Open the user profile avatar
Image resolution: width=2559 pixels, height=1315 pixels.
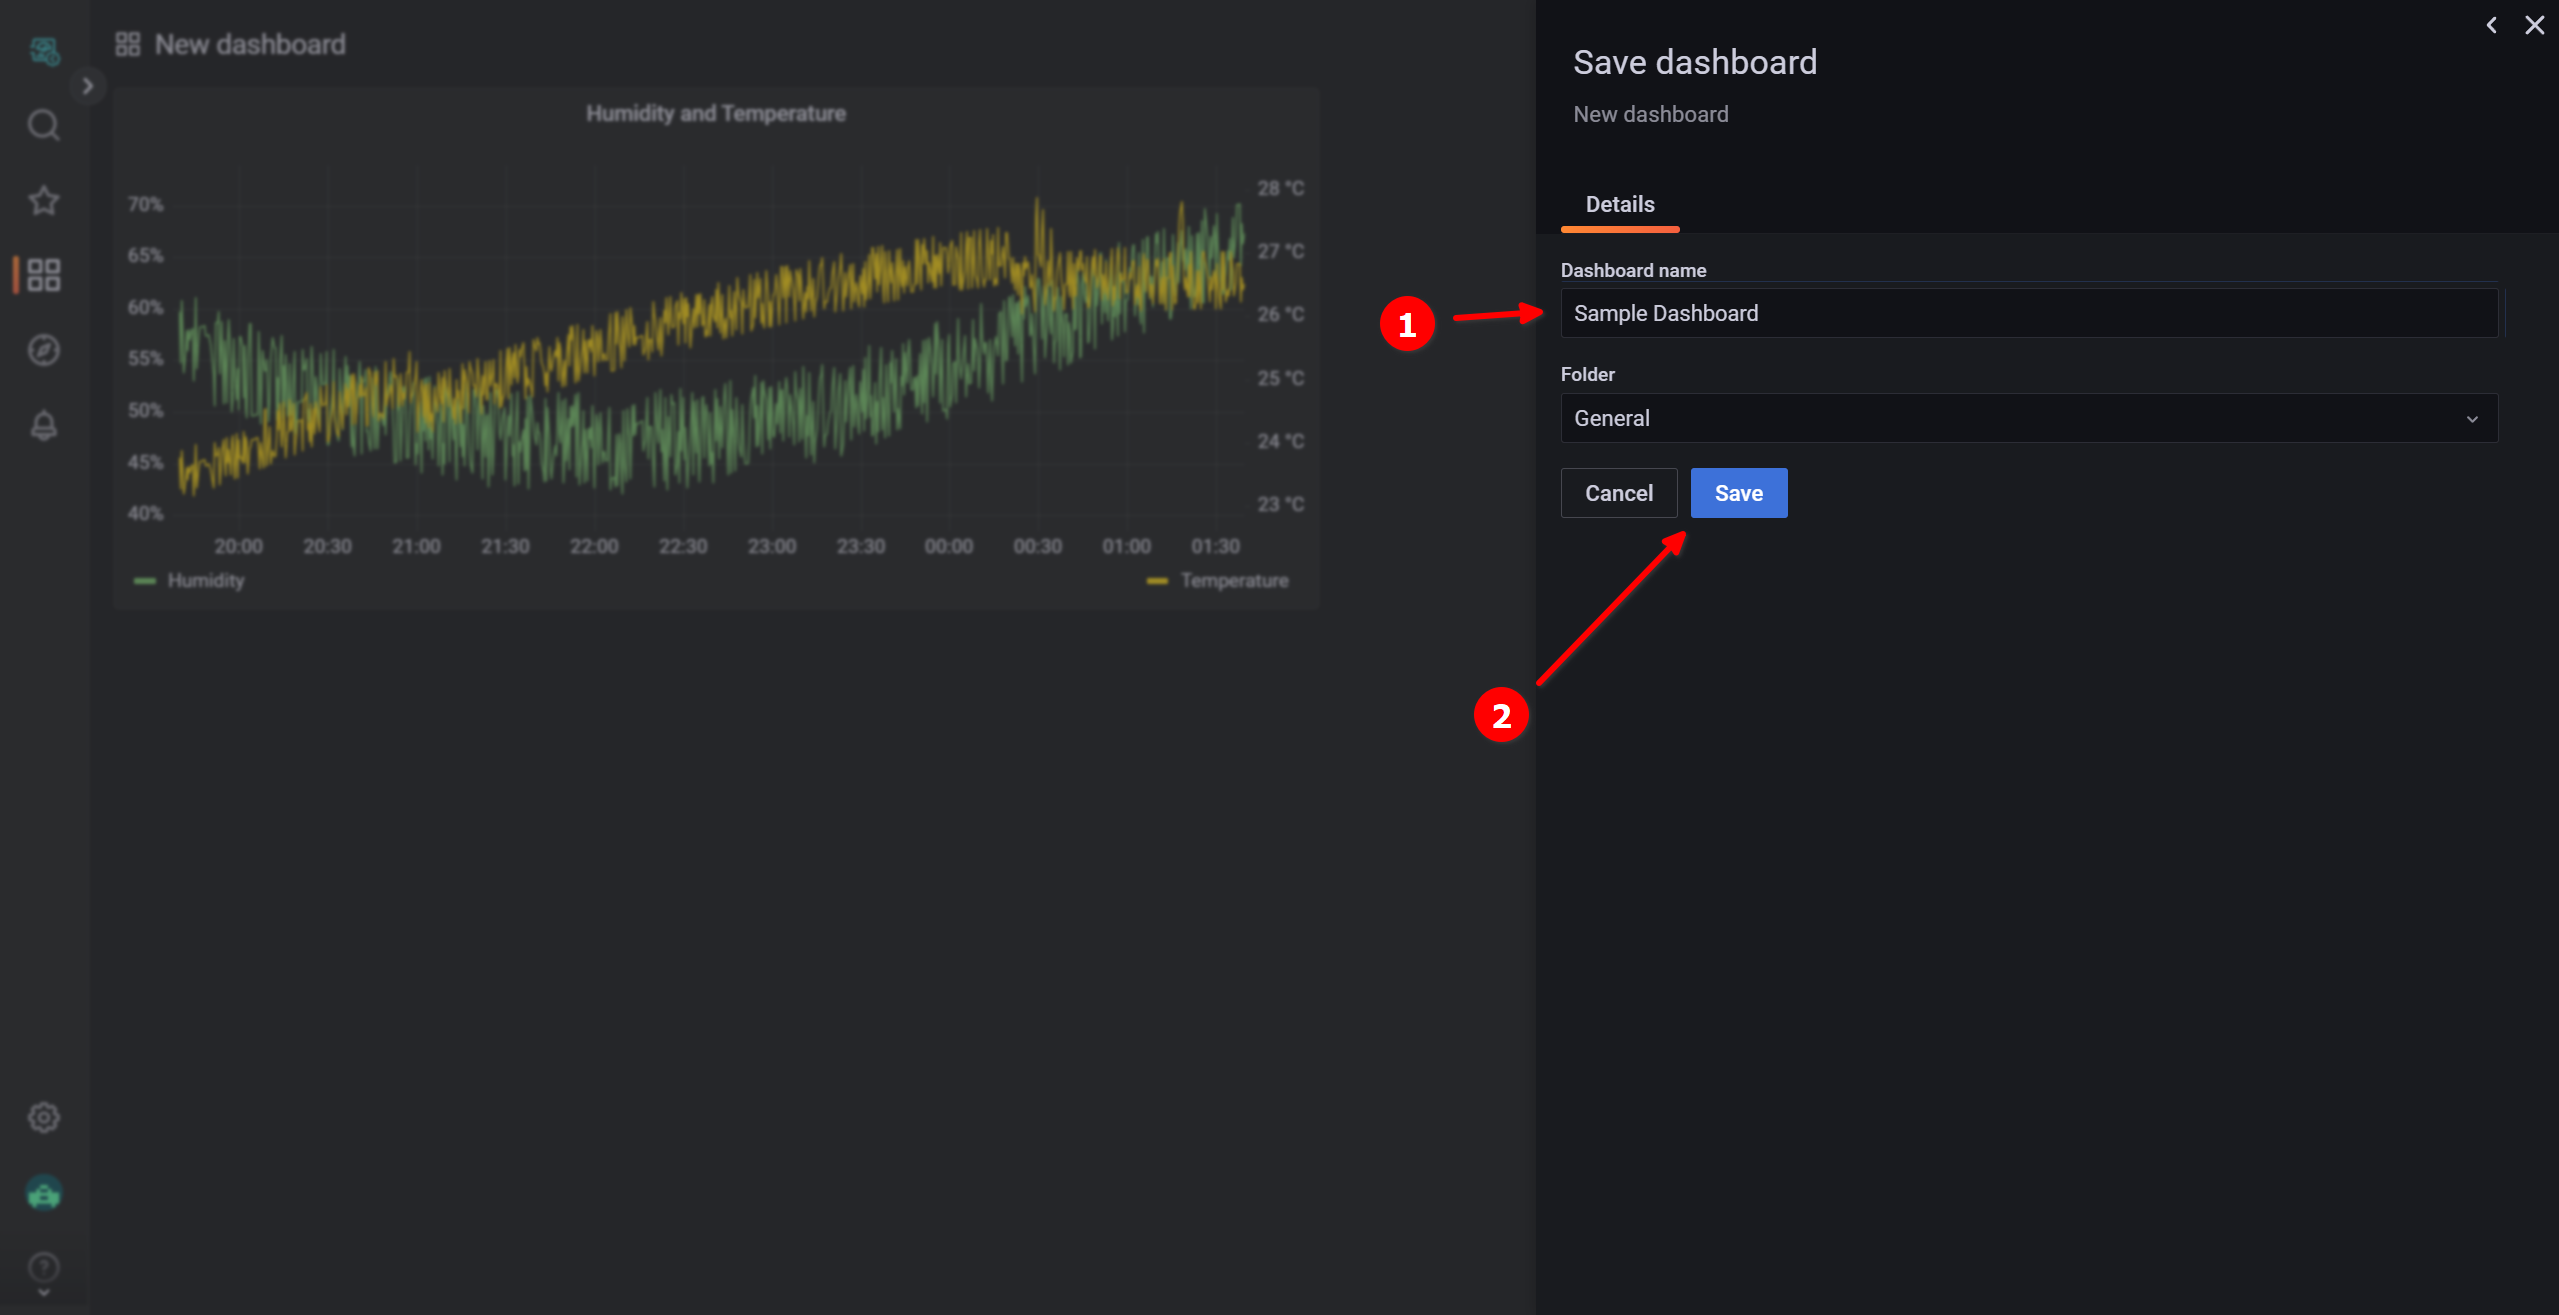pos(44,1192)
